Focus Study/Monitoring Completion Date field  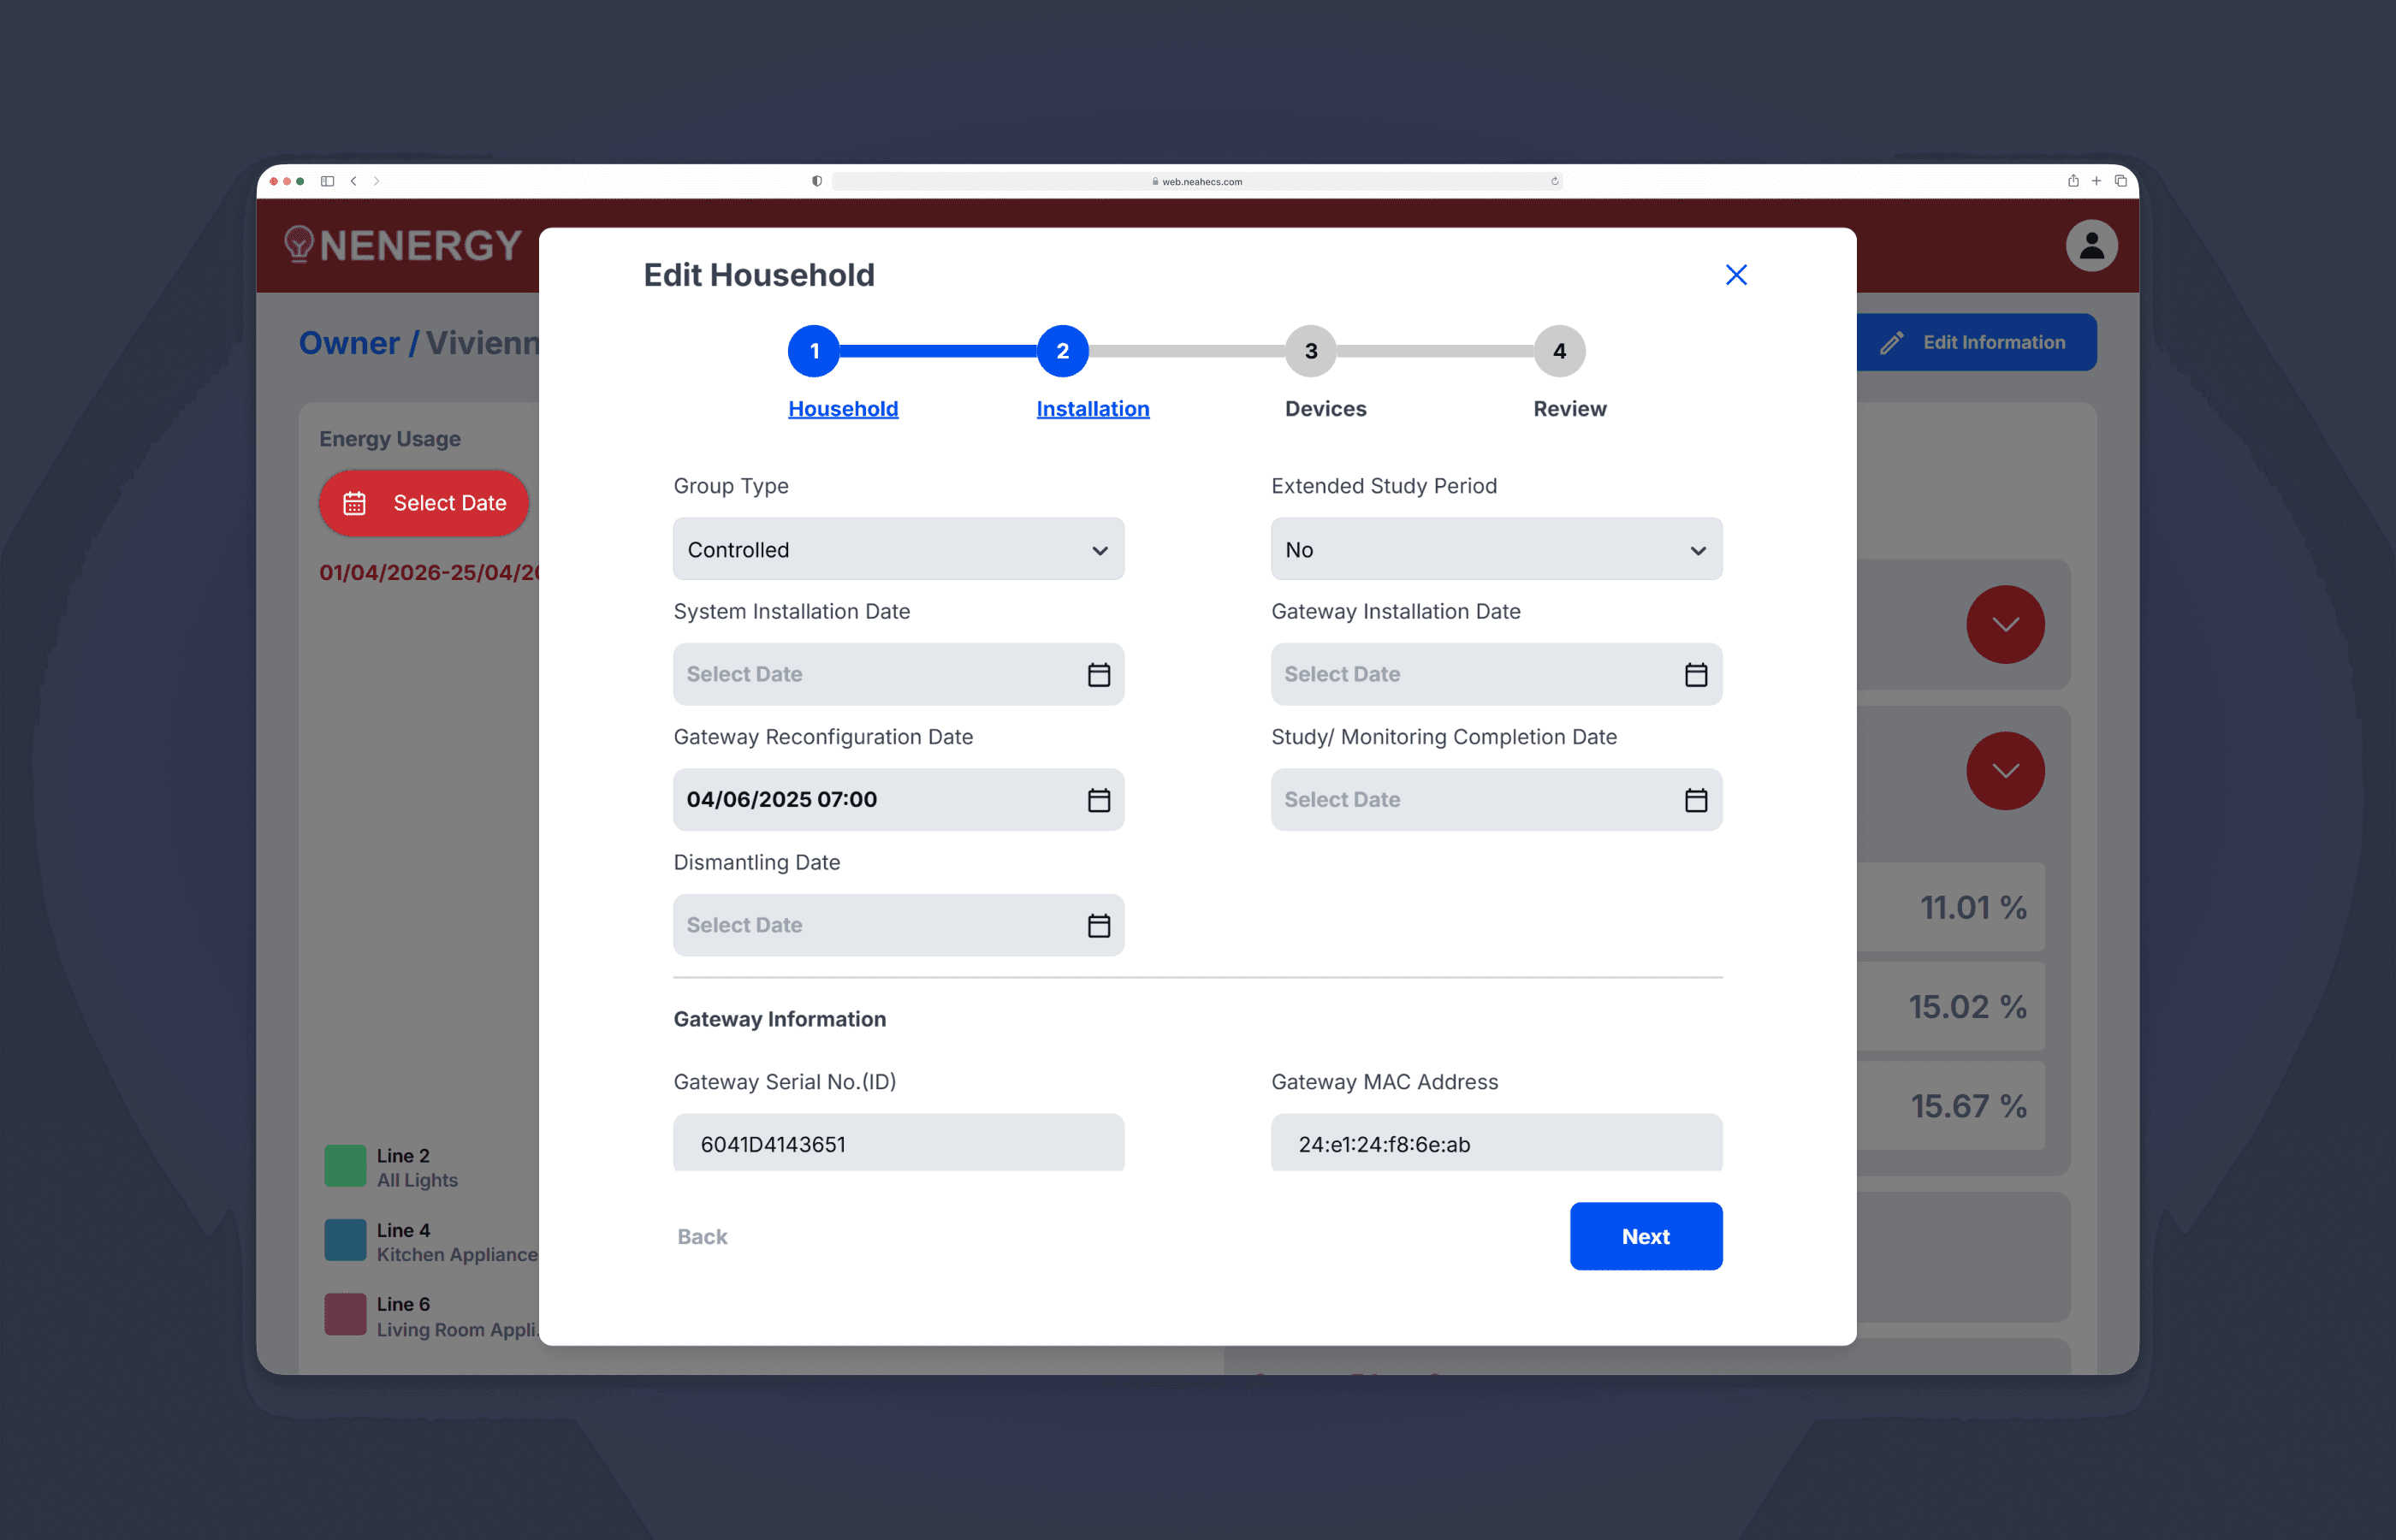[x=1496, y=799]
